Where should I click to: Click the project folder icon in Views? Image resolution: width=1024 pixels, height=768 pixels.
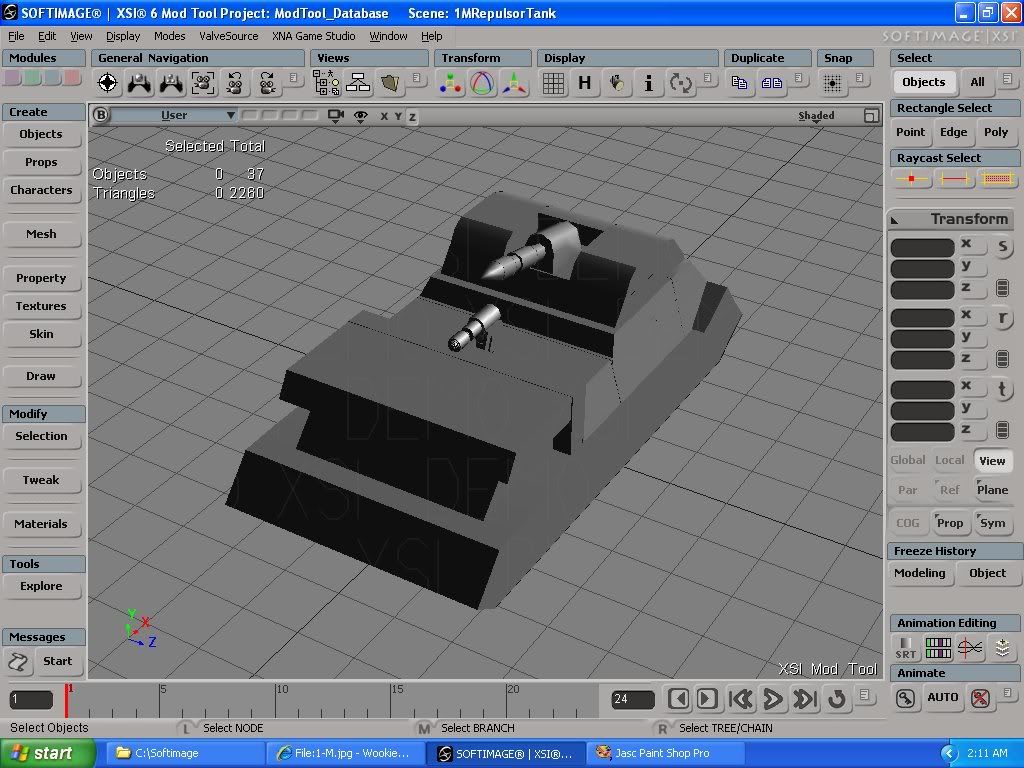[x=390, y=83]
